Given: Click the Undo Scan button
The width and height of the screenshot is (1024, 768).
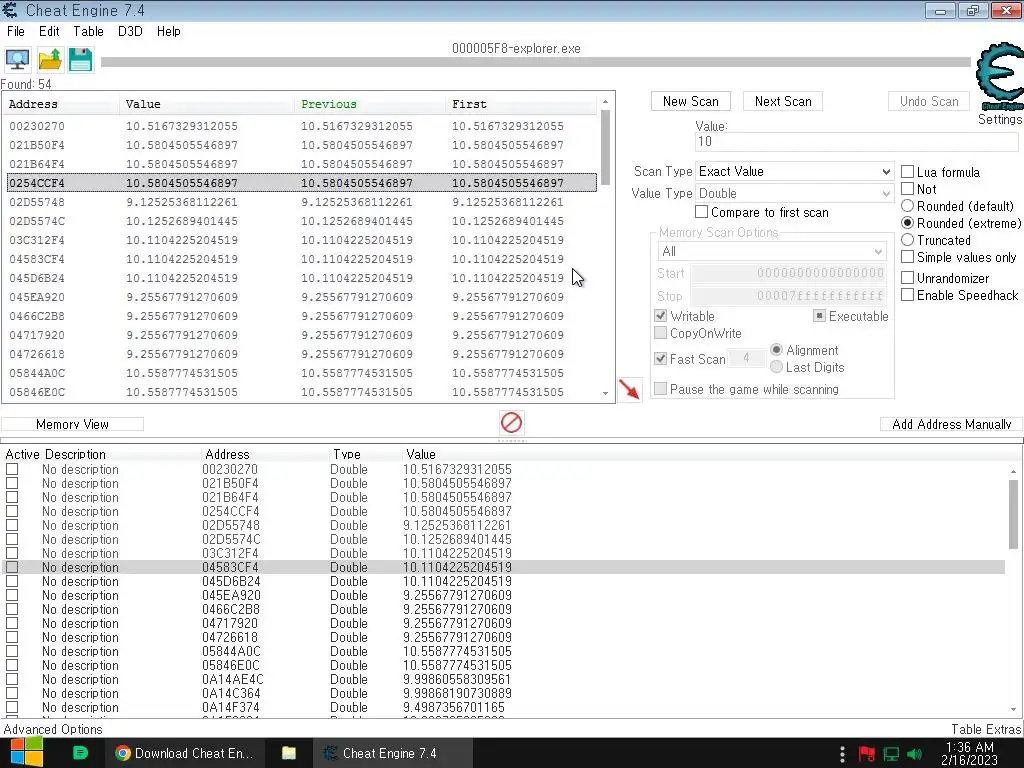Looking at the screenshot, I should tap(929, 101).
